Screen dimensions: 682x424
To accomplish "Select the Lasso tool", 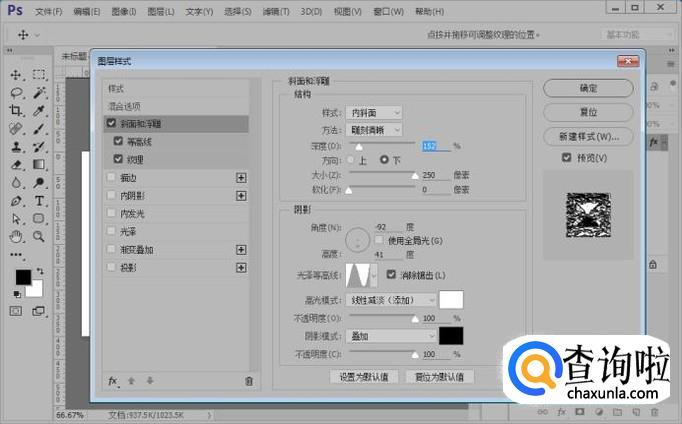I will click(x=17, y=93).
